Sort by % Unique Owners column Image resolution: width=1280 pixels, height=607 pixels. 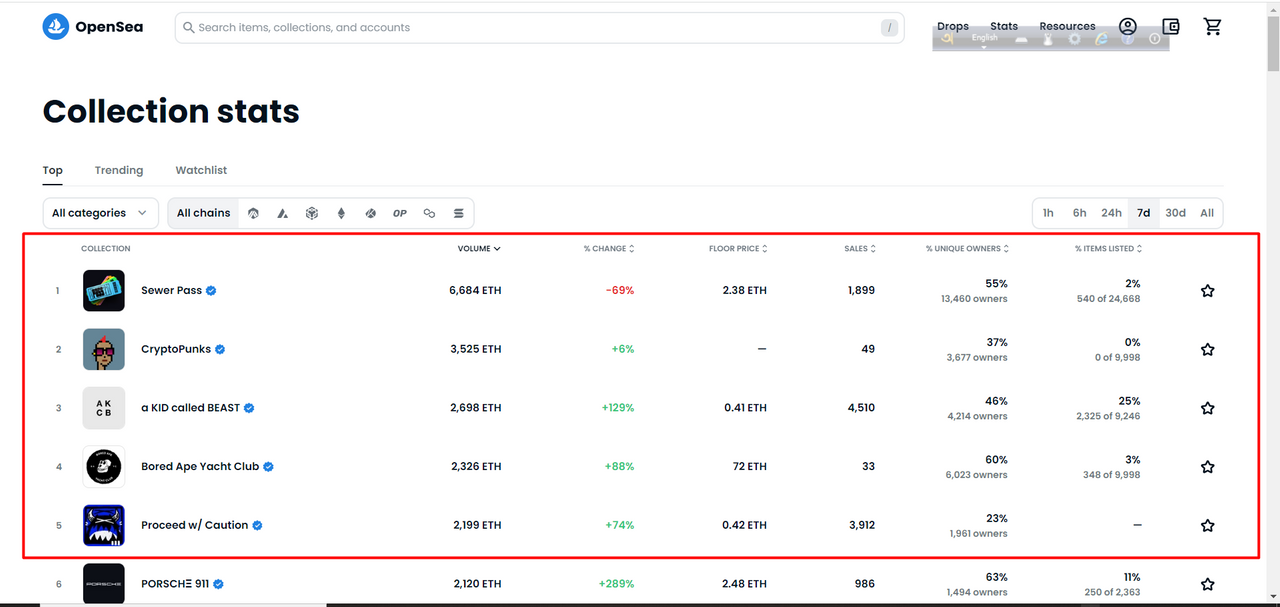[x=967, y=248]
